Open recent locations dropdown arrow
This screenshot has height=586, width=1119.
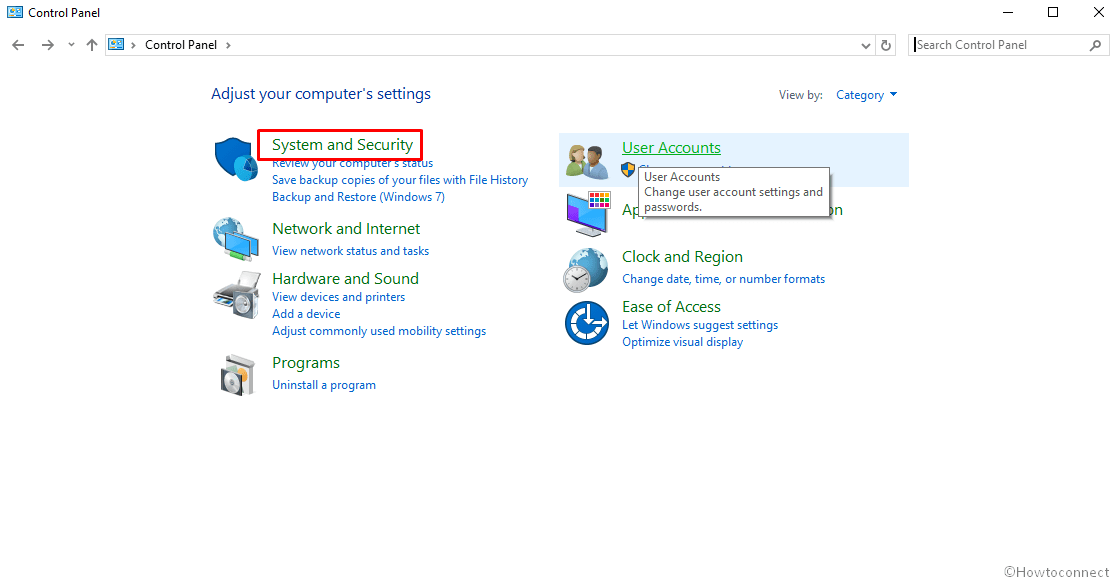click(x=71, y=45)
